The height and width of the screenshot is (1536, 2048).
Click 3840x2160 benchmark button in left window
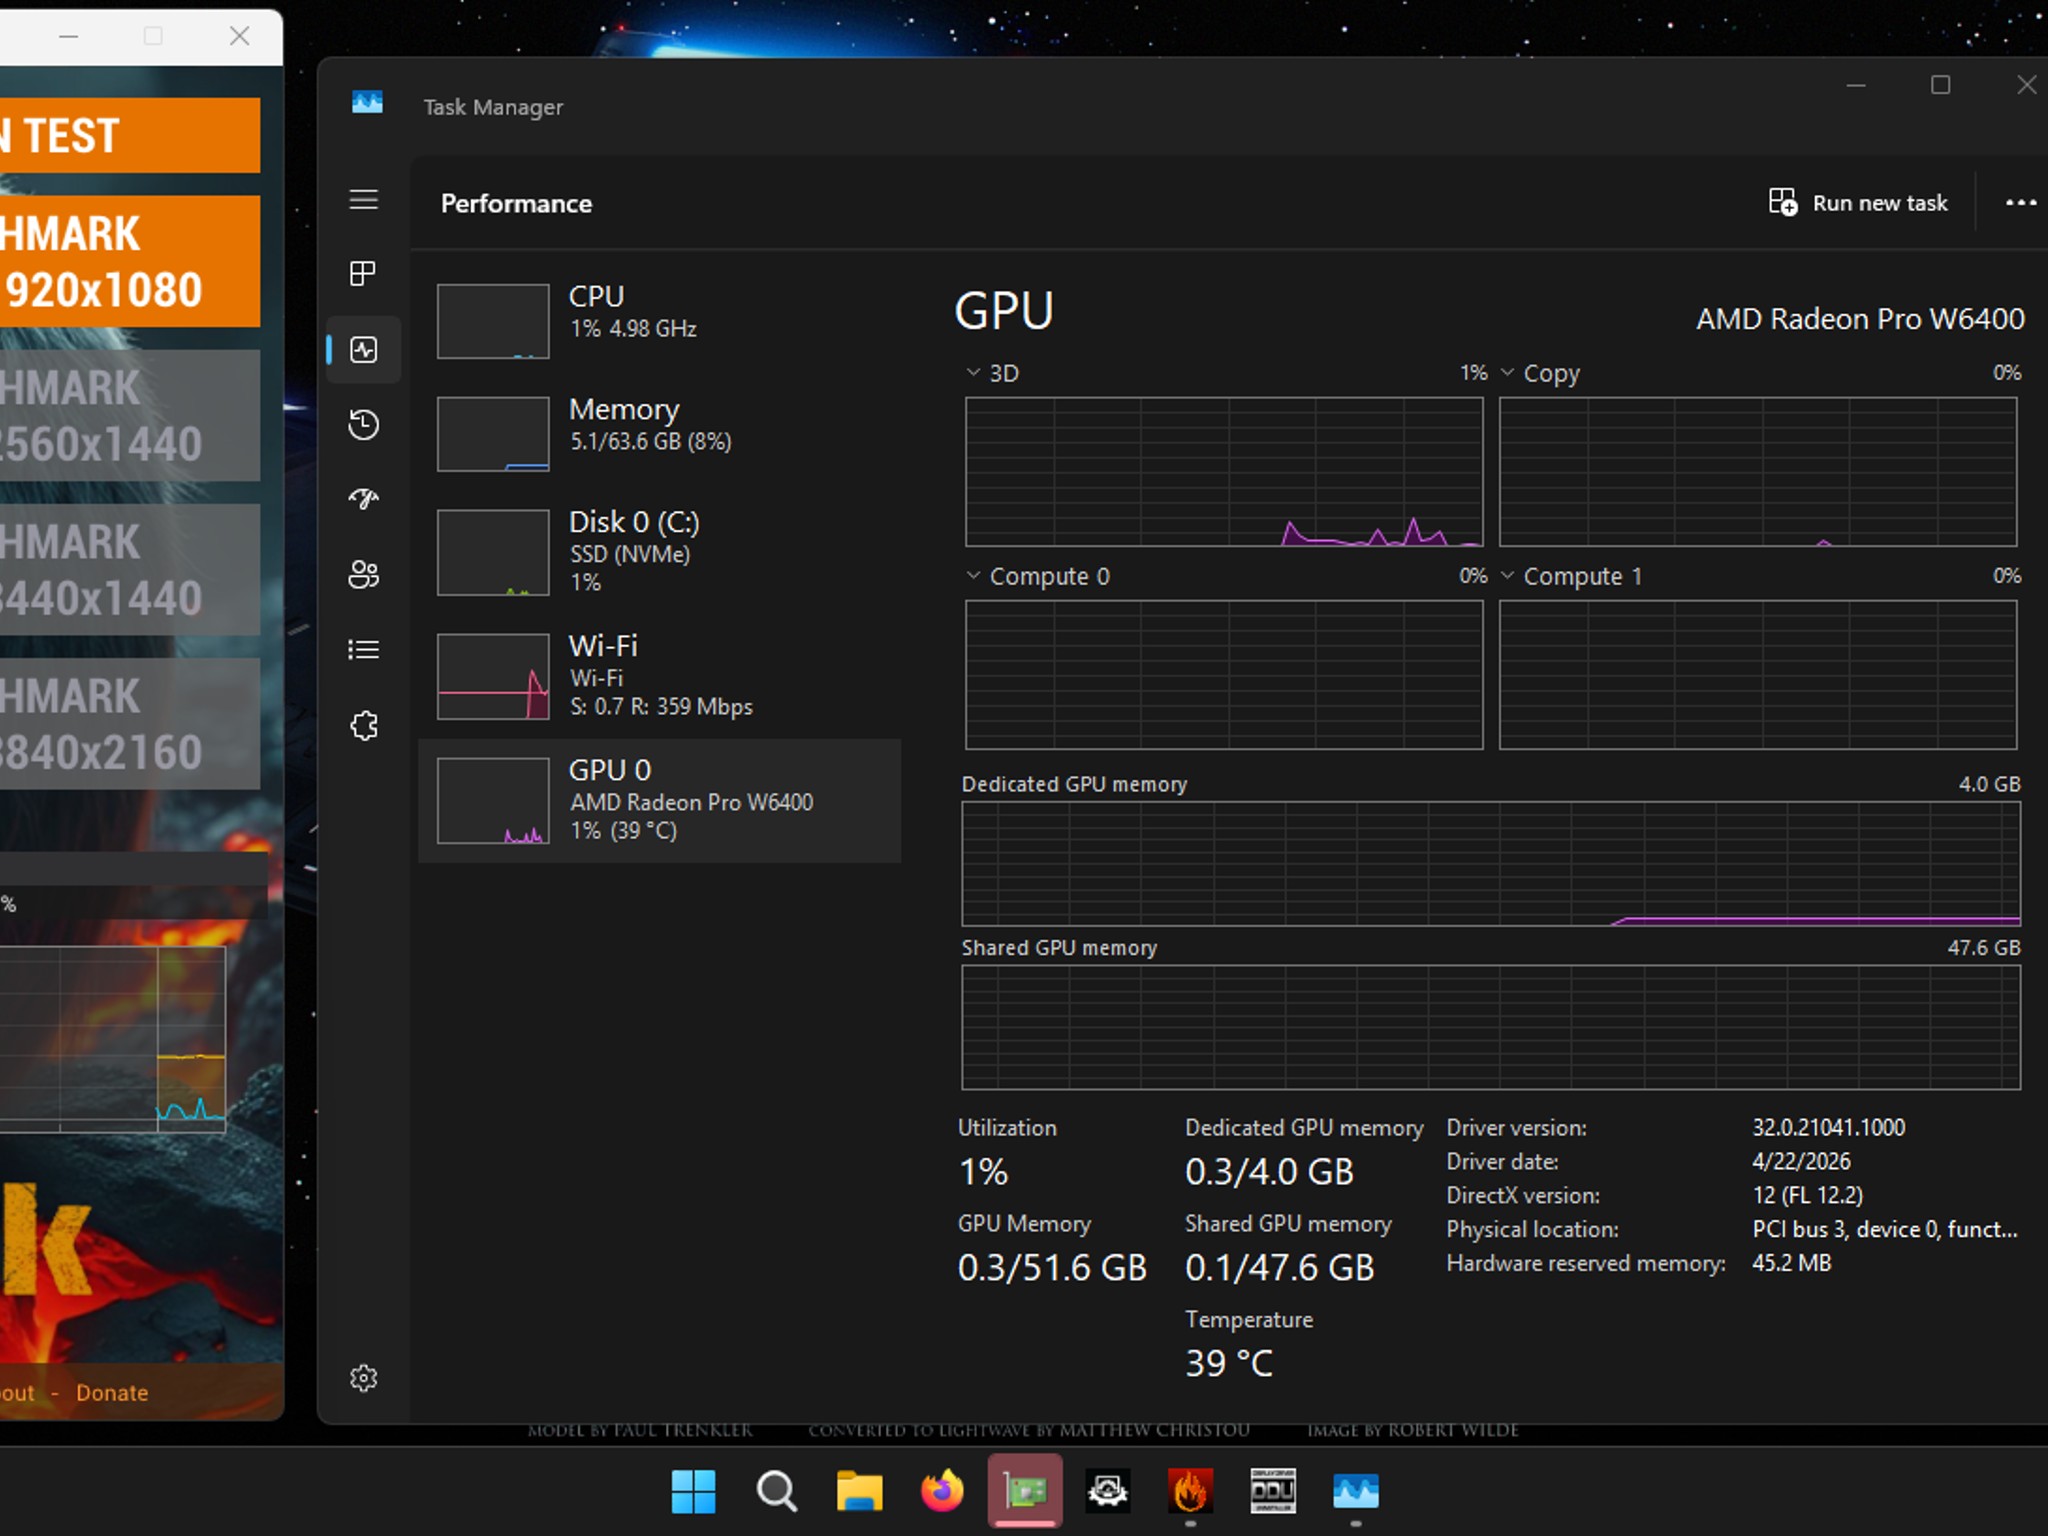click(130, 723)
